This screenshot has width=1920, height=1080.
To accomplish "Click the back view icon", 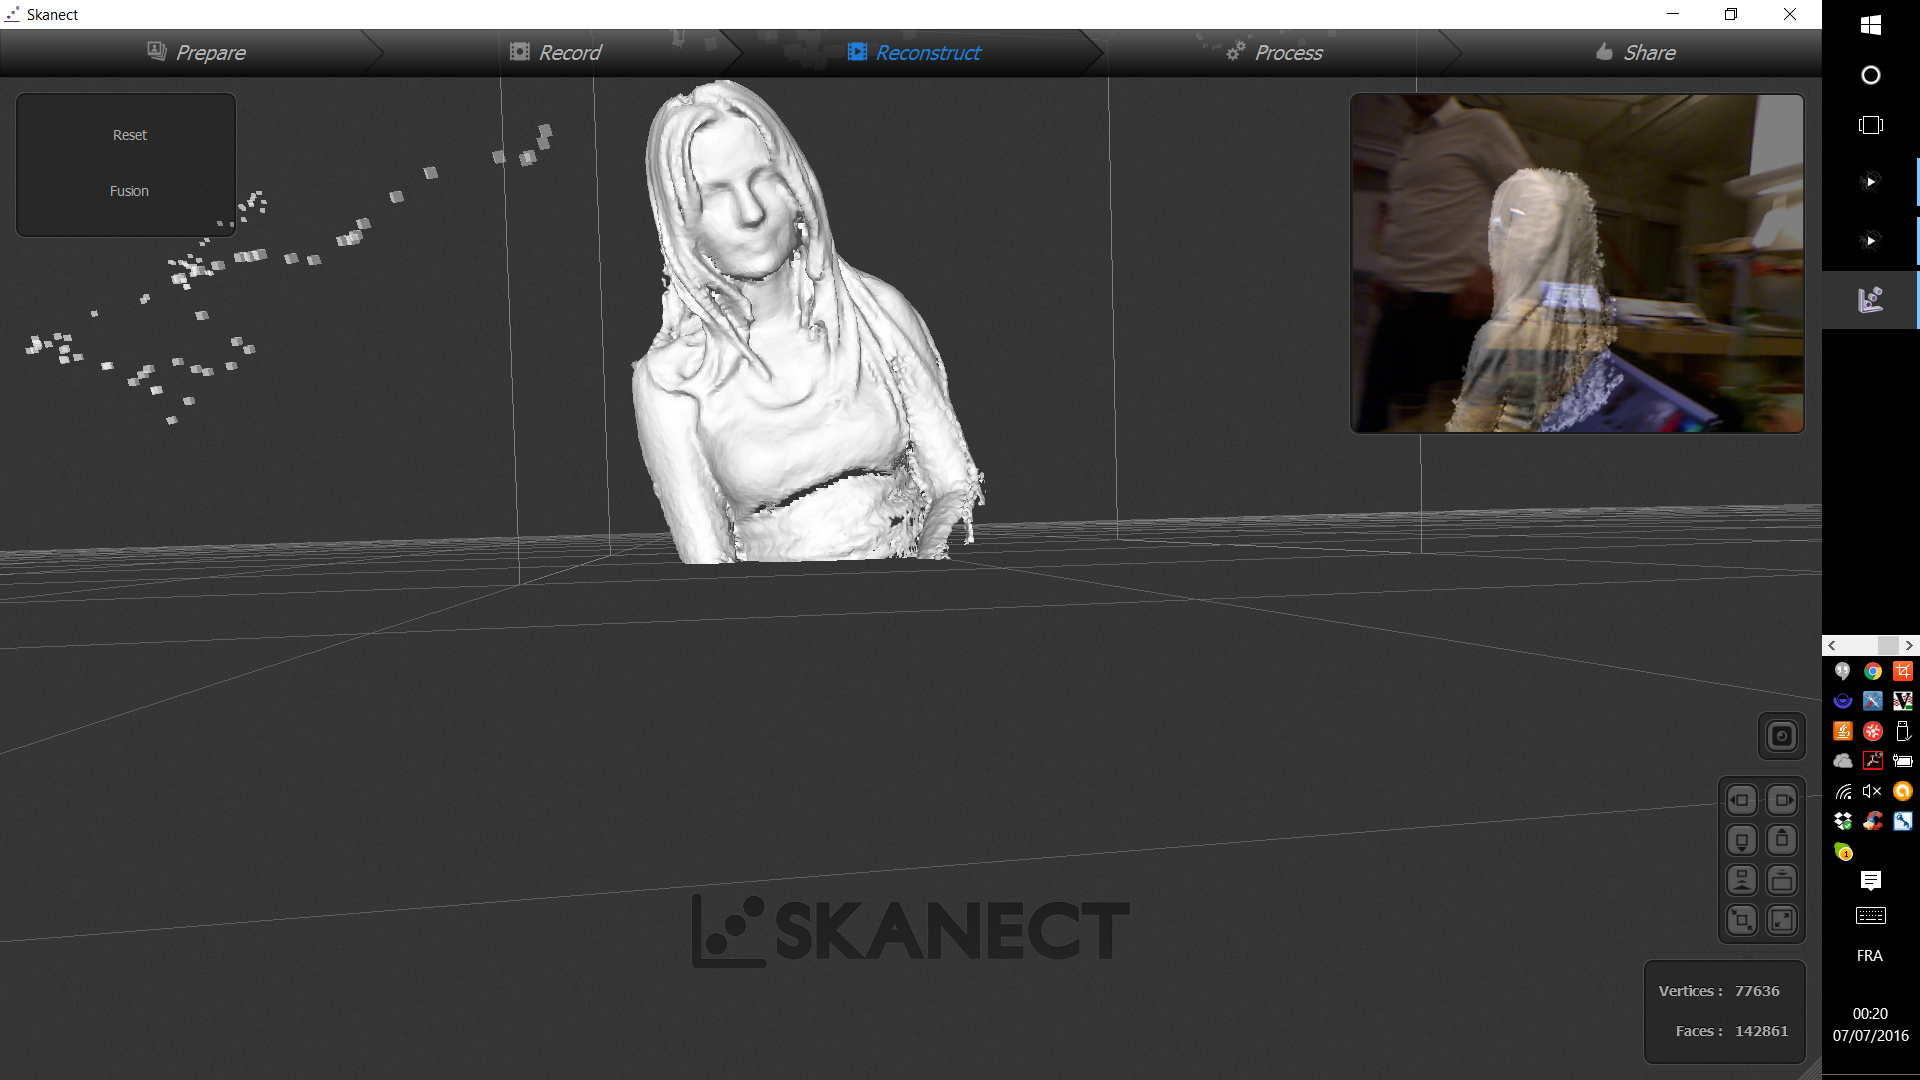I will 1781,880.
